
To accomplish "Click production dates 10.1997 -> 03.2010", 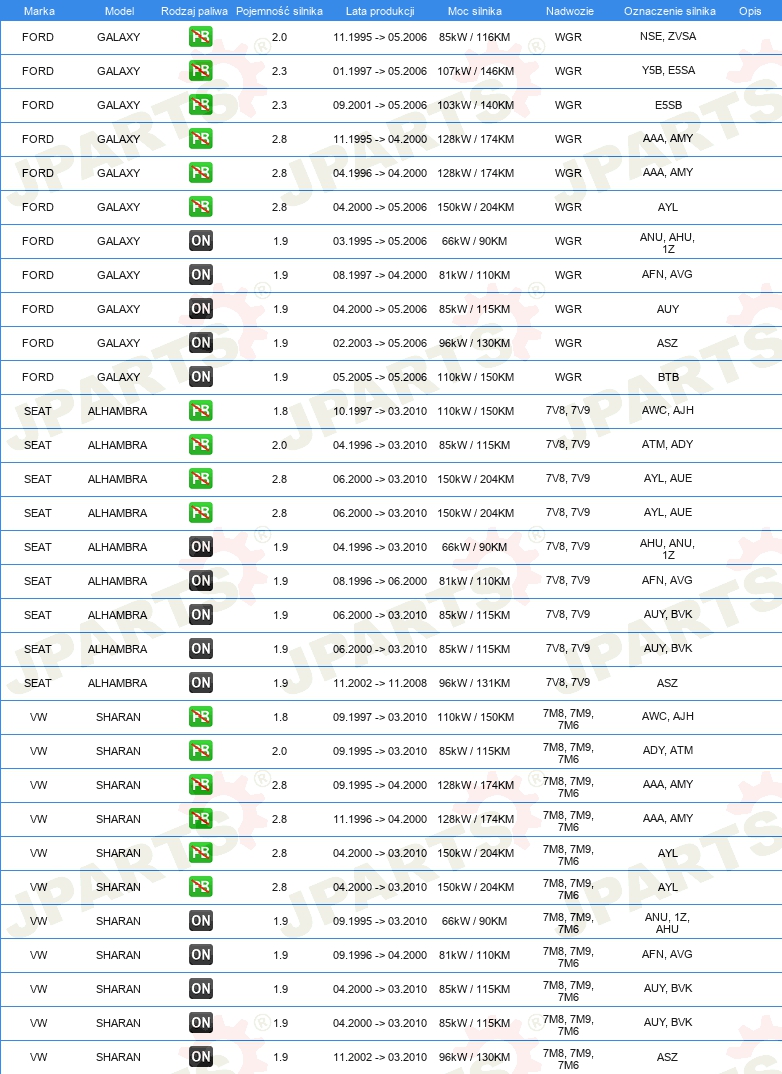I will tap(380, 411).
